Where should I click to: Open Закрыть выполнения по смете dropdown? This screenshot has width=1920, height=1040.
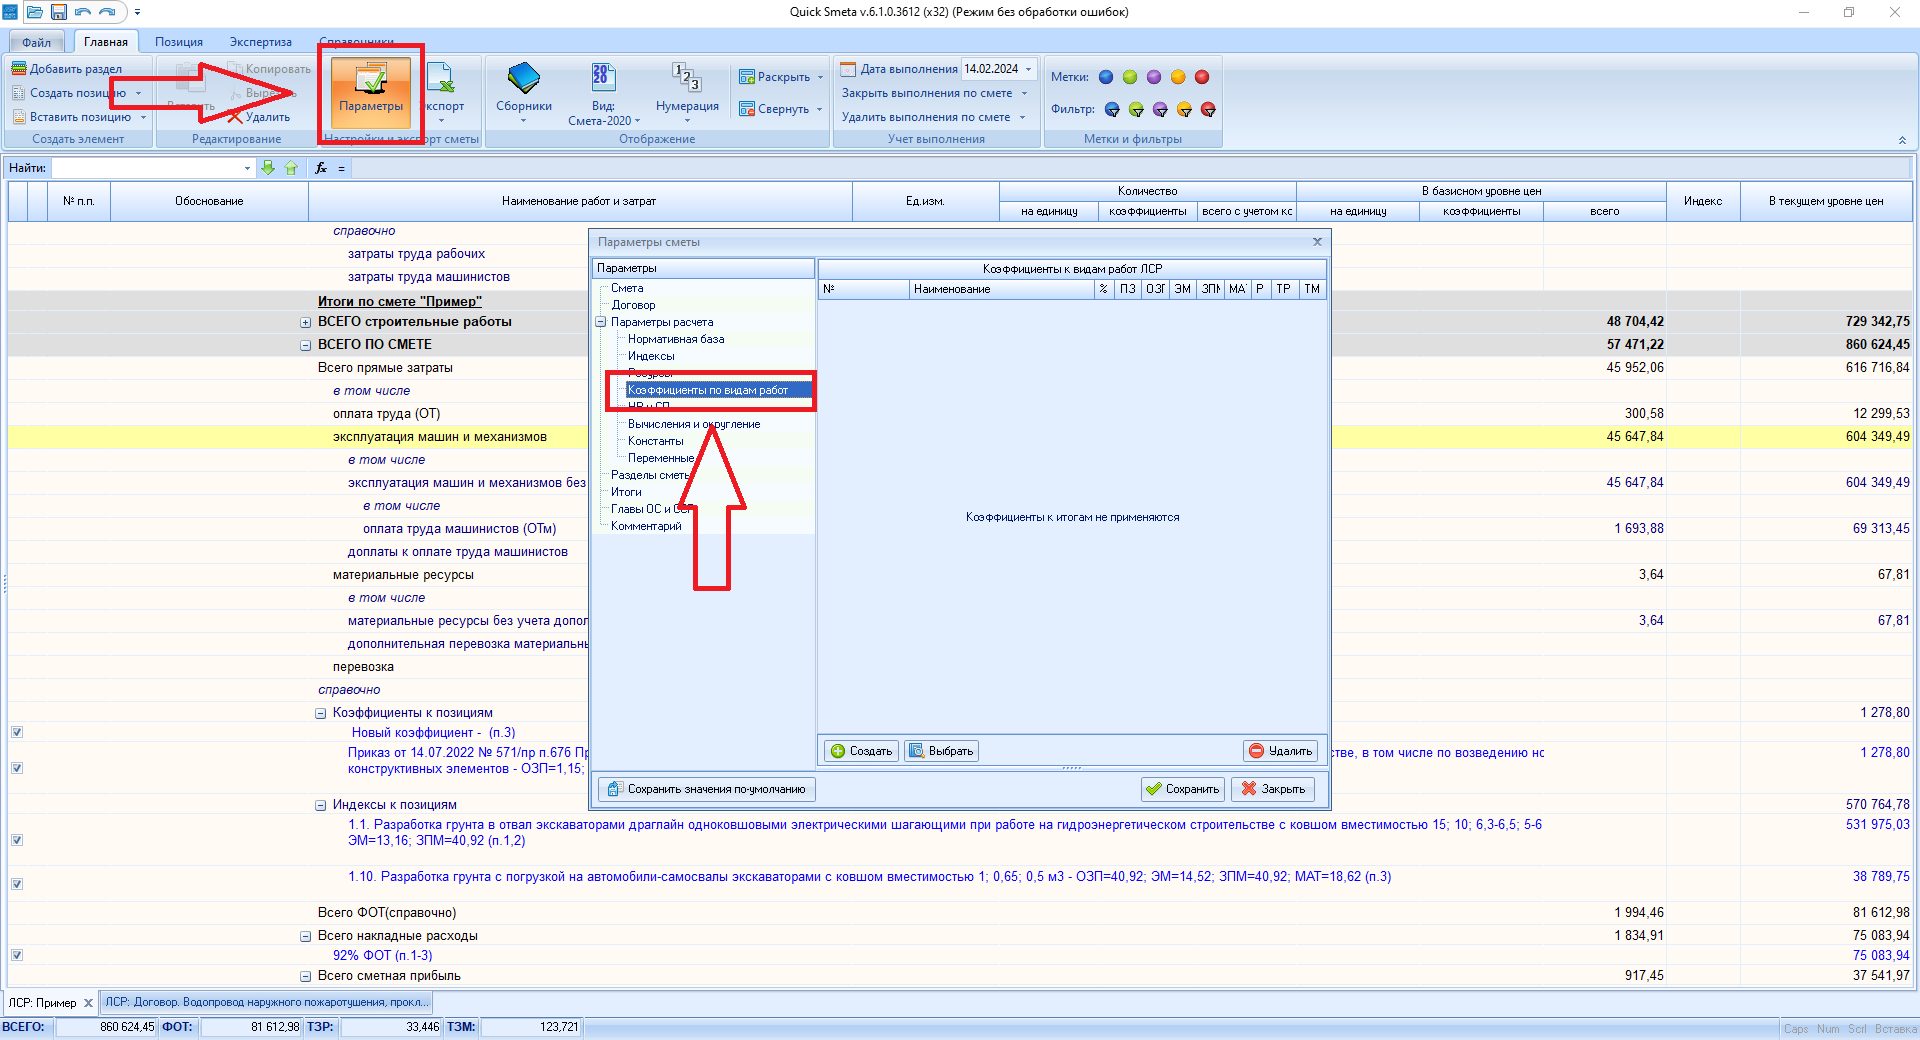click(x=1024, y=93)
